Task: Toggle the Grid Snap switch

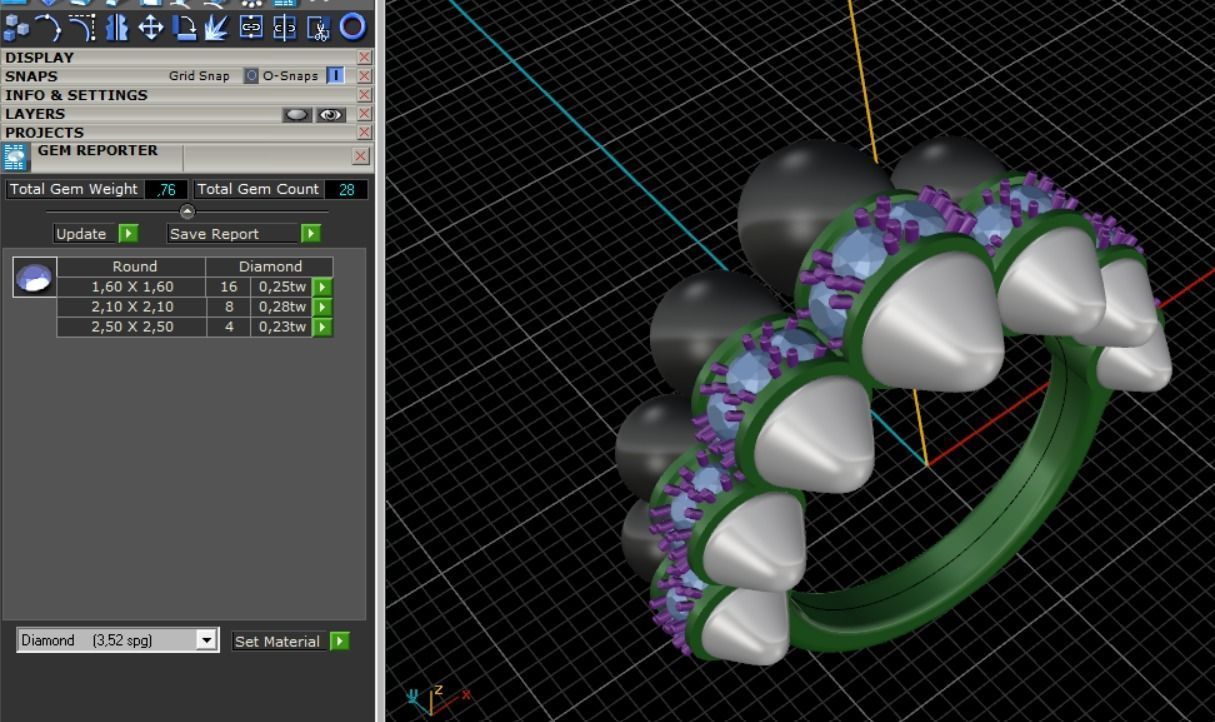Action: click(252, 76)
